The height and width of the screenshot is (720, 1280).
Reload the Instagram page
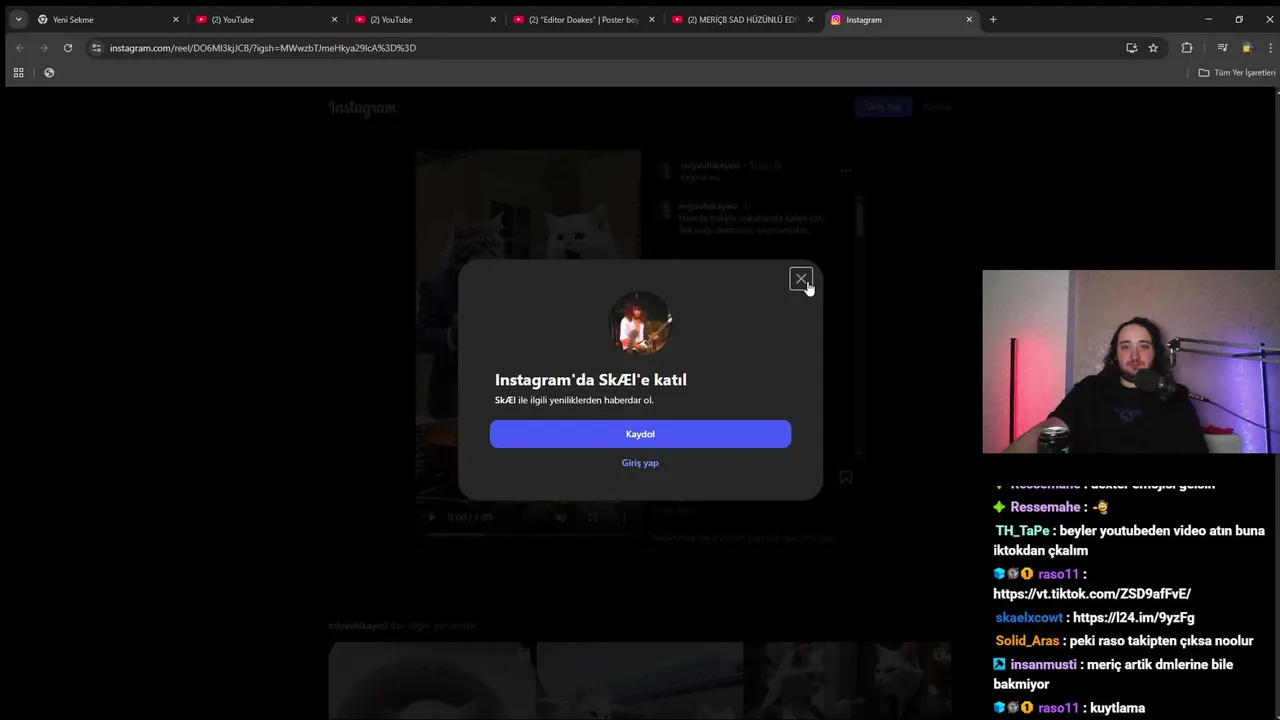coord(68,48)
